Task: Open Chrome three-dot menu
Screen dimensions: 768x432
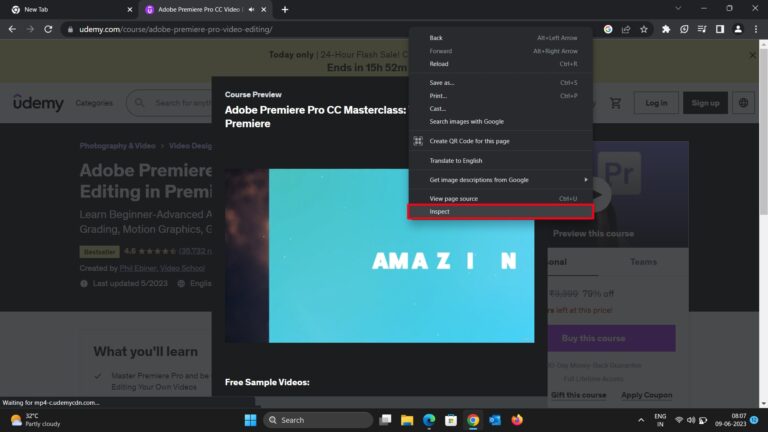Action: click(x=756, y=29)
